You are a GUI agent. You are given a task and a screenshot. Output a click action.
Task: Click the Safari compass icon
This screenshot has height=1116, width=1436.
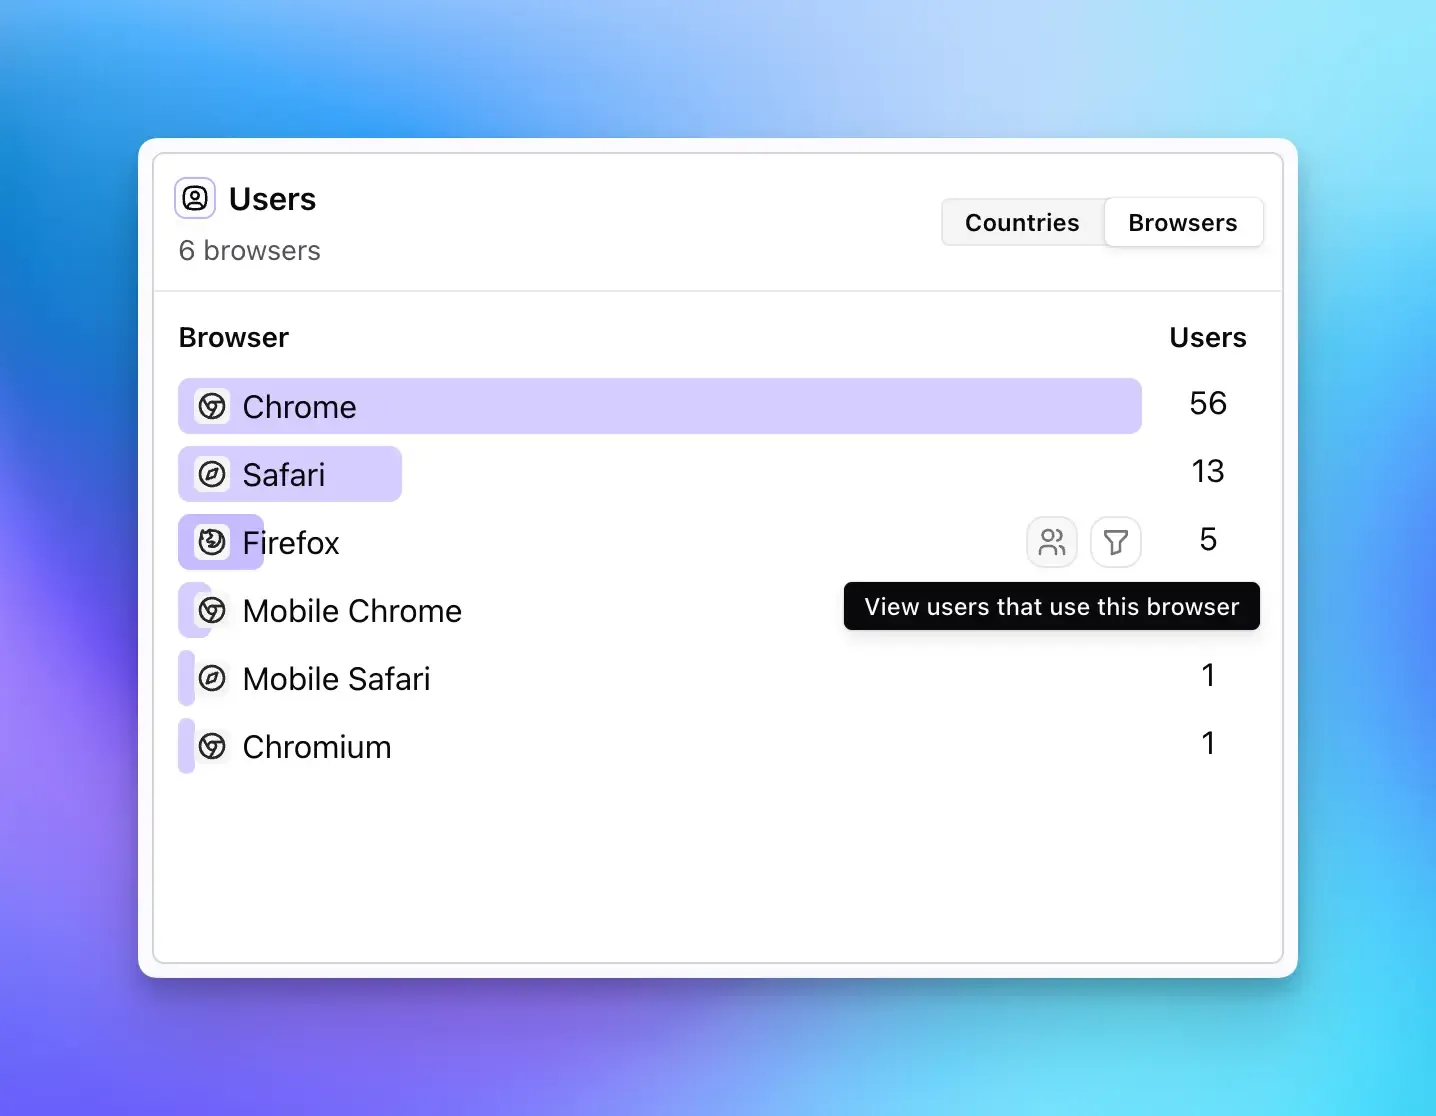(x=211, y=474)
